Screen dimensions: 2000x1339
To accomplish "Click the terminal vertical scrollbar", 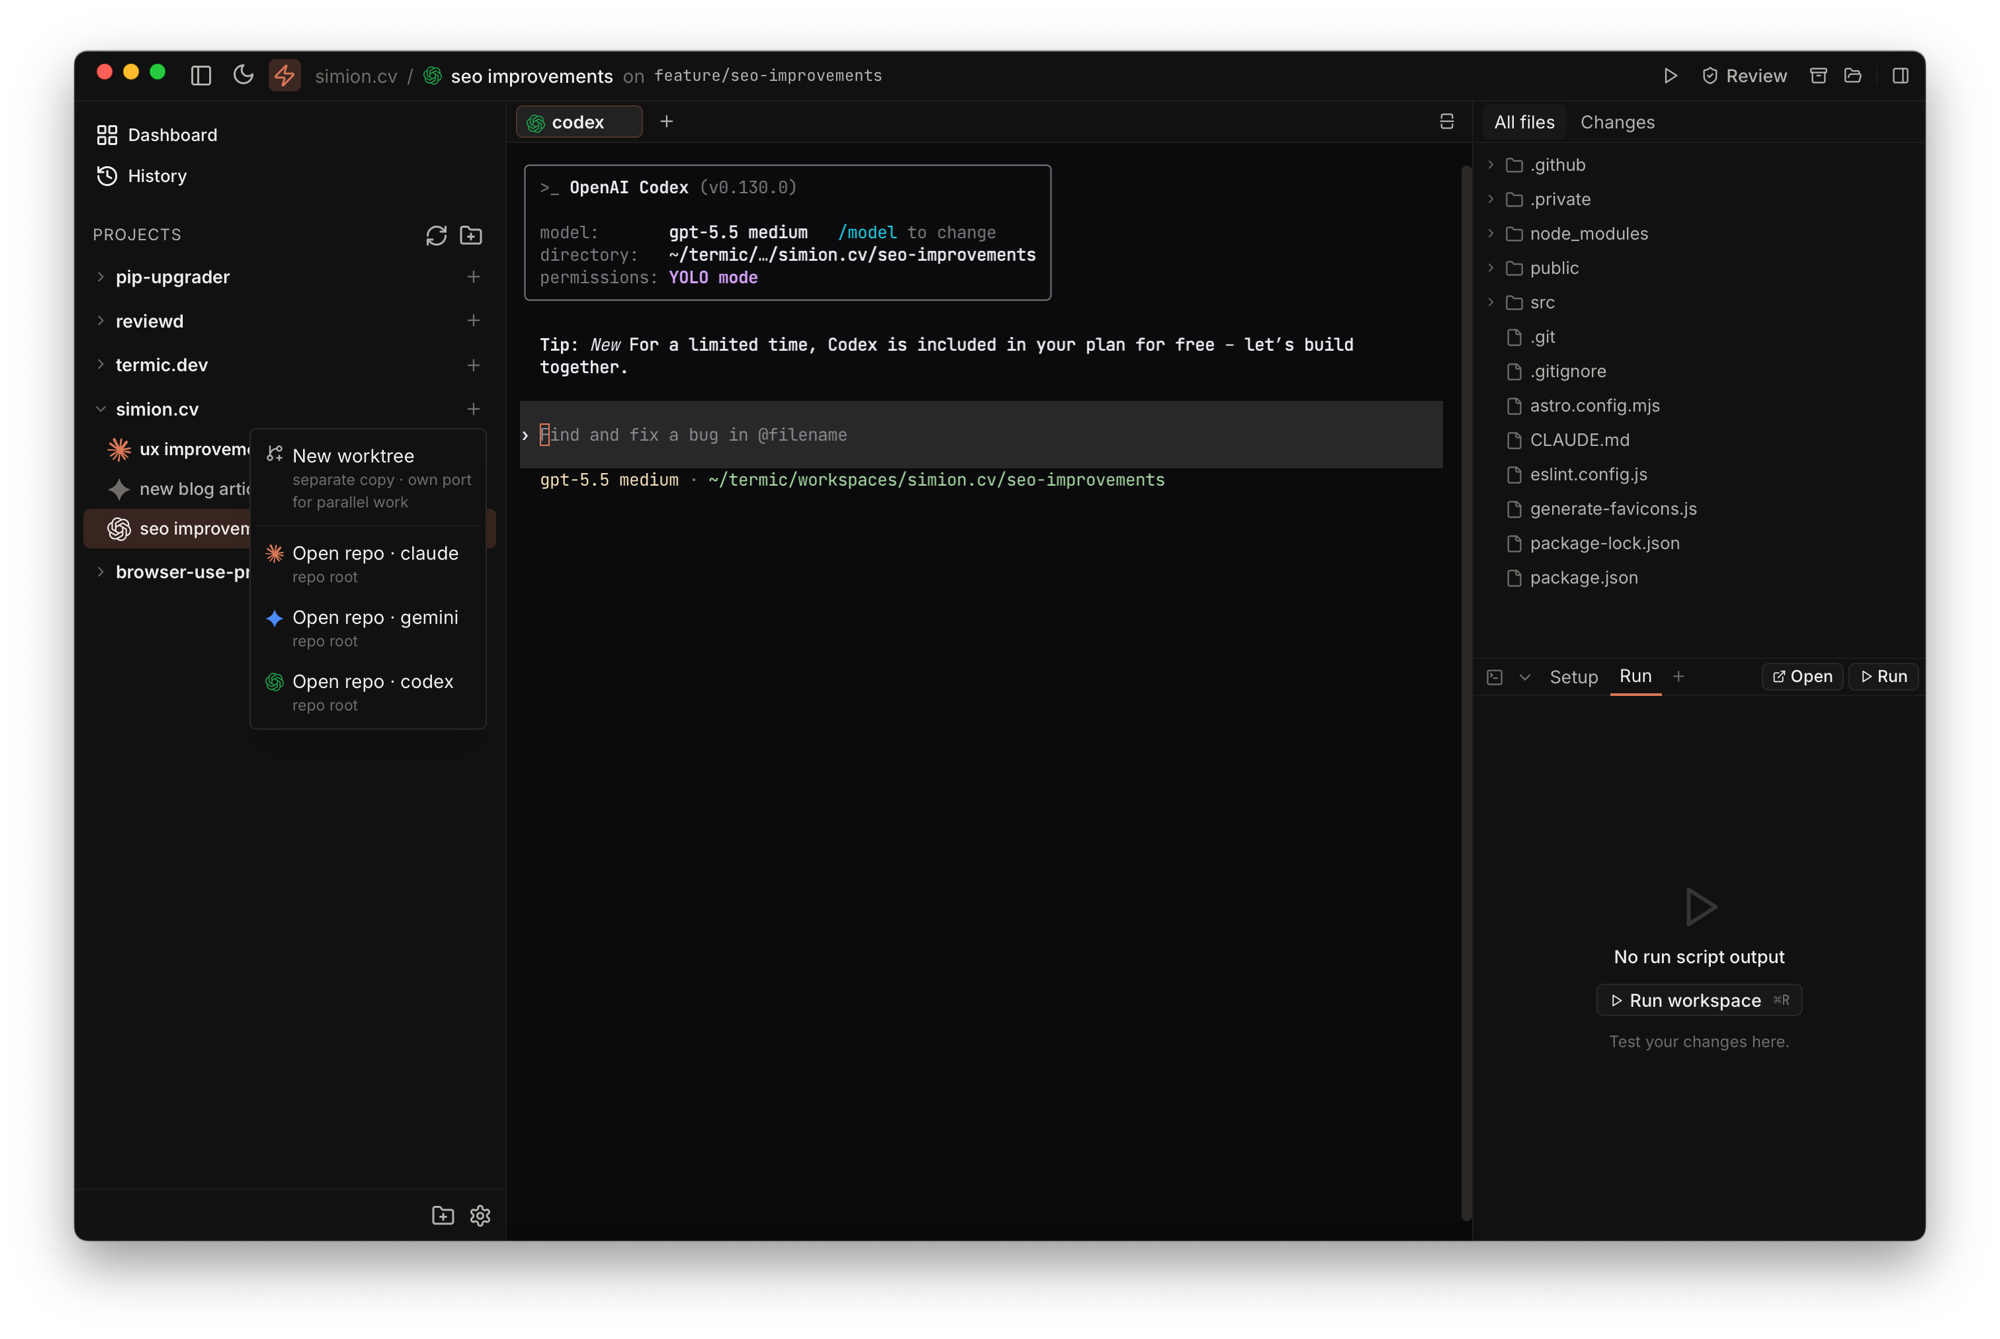I will pyautogui.click(x=1466, y=692).
